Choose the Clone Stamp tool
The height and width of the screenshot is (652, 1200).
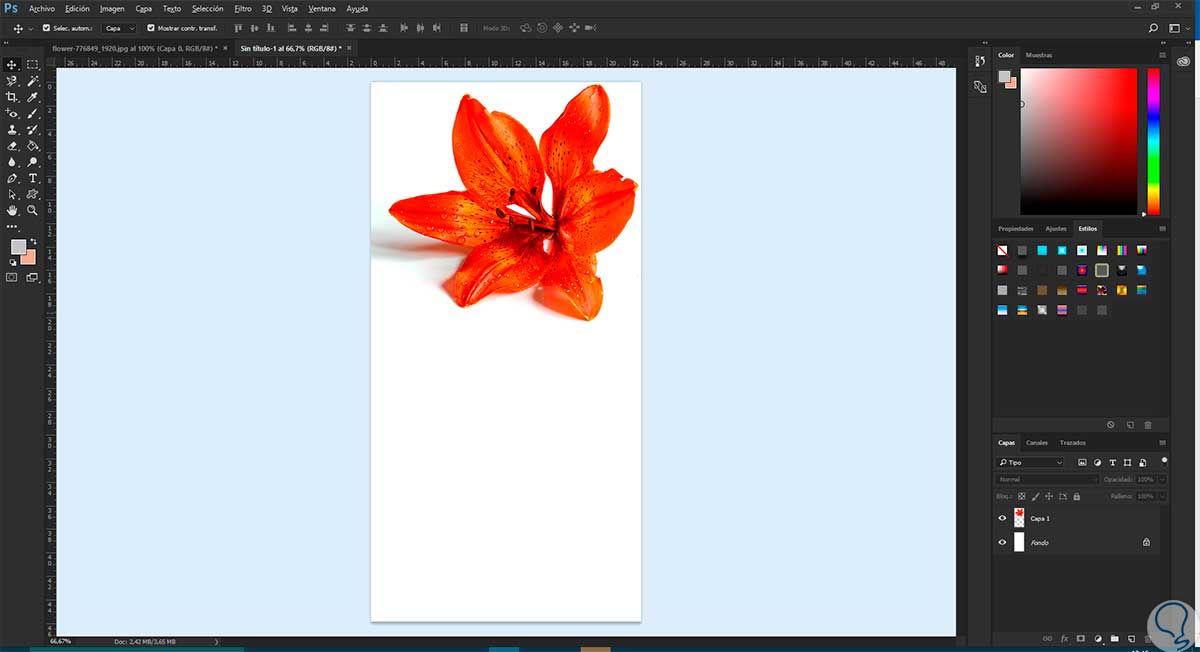point(12,130)
